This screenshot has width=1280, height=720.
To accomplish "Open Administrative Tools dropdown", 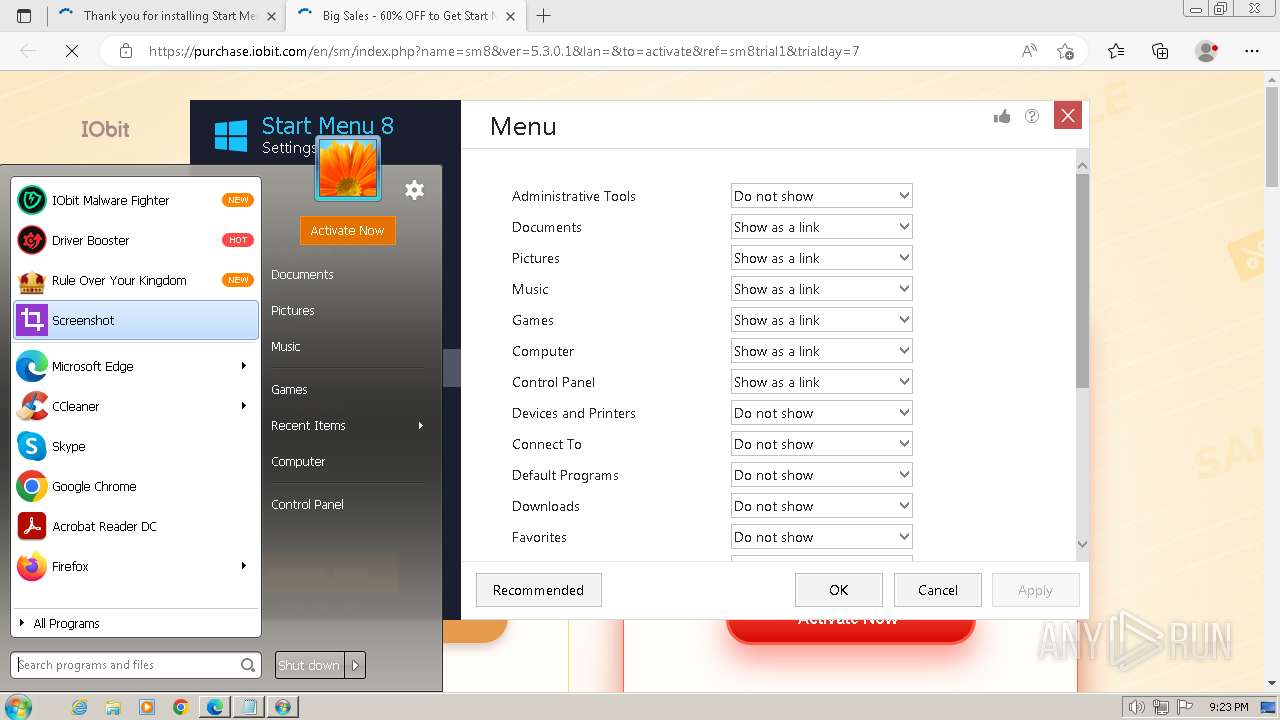I will coord(821,196).
